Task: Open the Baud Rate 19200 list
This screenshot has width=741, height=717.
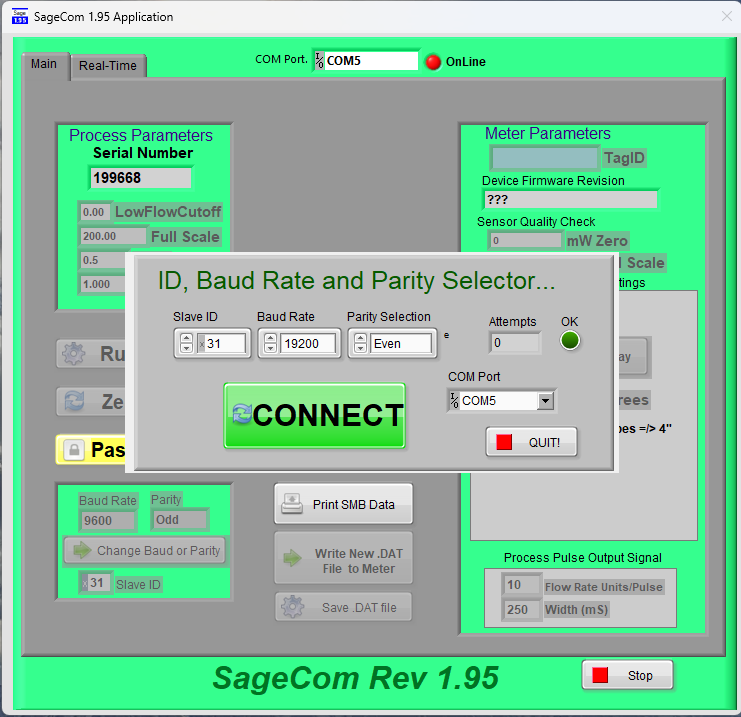Action: pos(308,344)
